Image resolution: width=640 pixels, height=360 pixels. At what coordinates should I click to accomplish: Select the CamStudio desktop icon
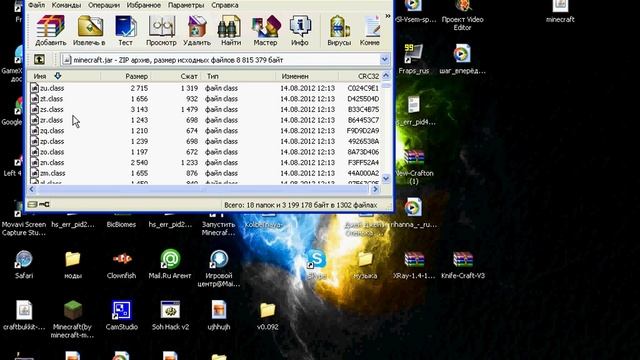[x=122, y=315]
